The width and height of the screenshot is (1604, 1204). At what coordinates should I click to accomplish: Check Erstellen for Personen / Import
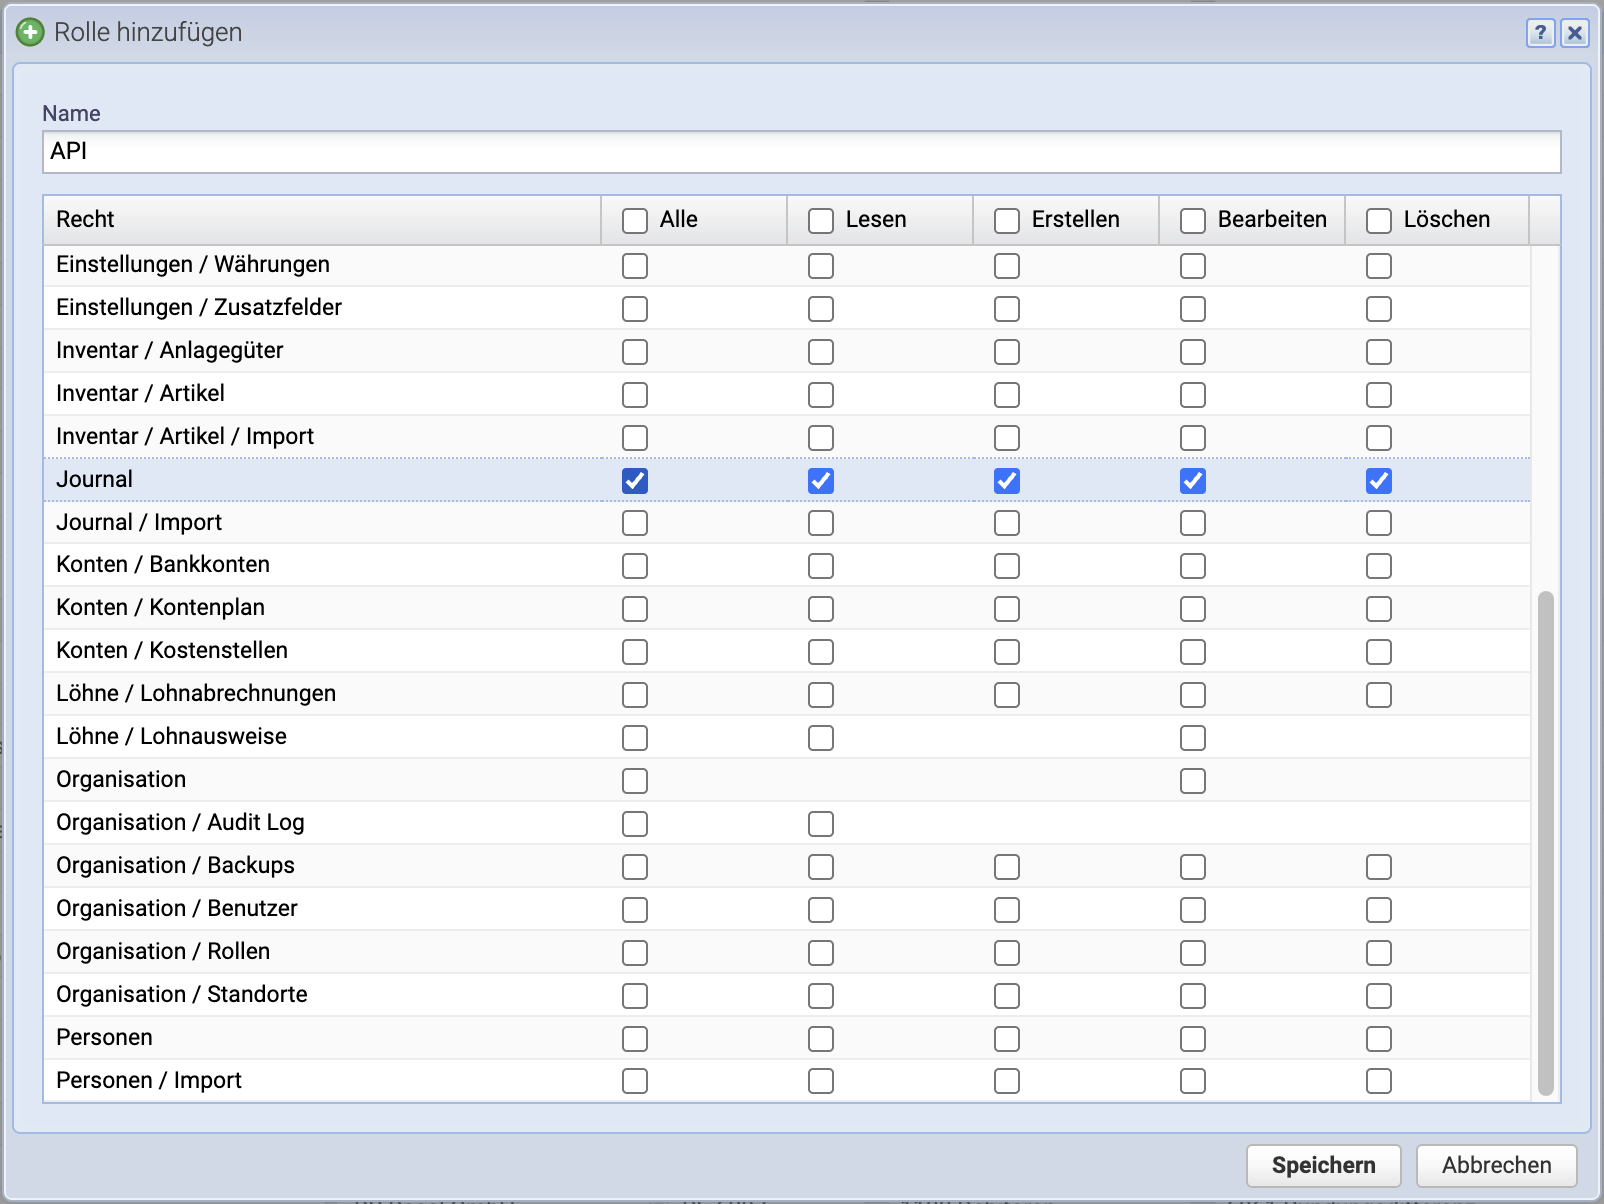tap(1007, 1081)
